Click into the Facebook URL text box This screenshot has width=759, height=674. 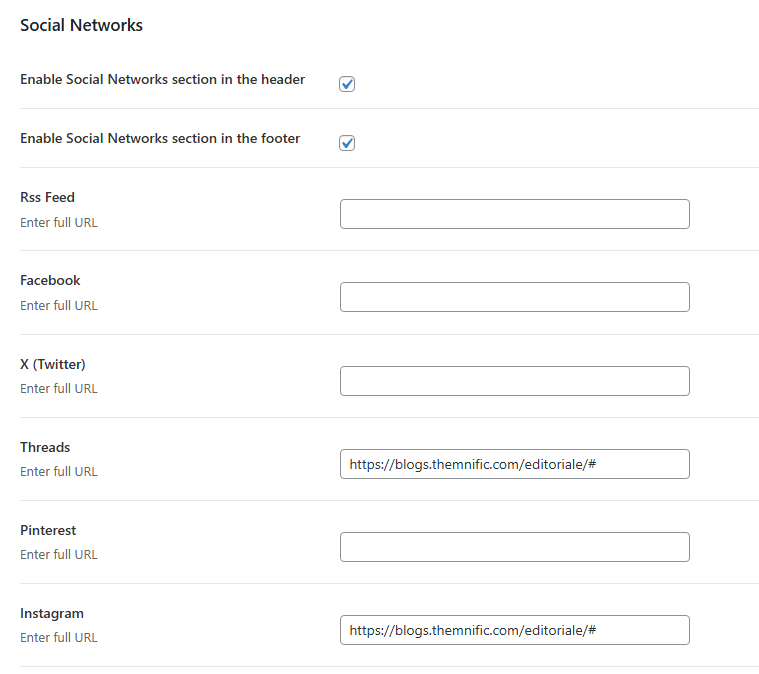[x=514, y=297]
